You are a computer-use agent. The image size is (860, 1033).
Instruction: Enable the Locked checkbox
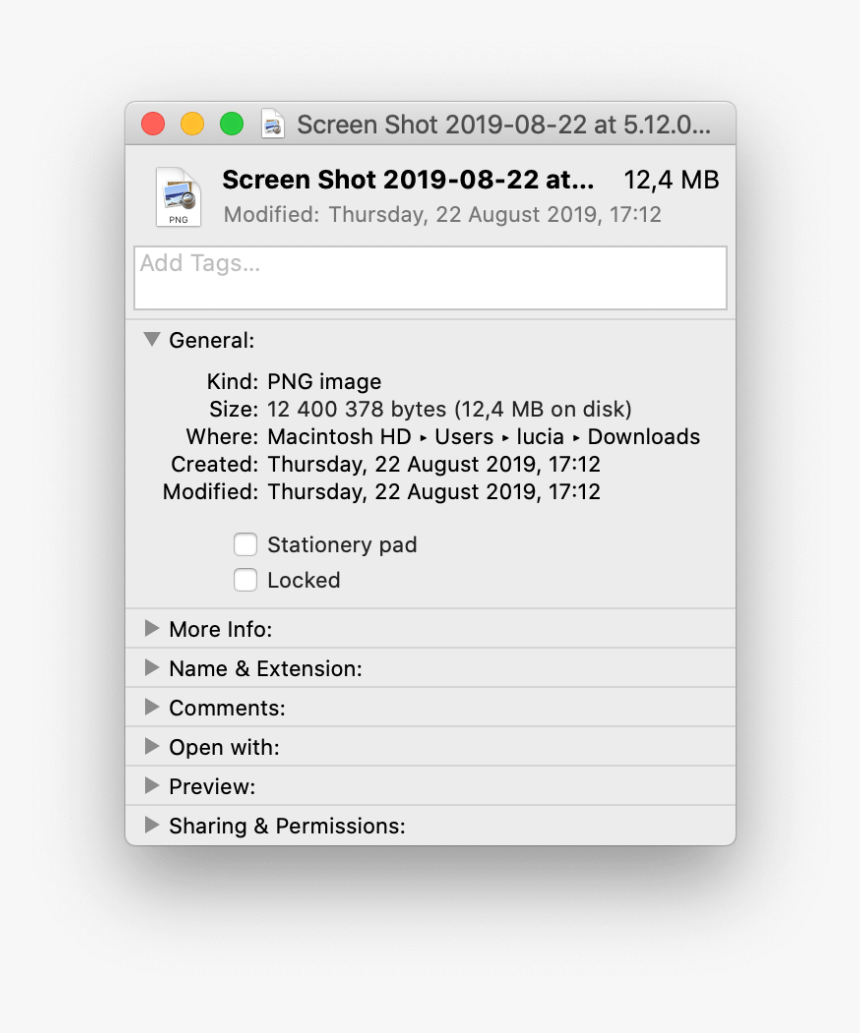click(x=245, y=580)
